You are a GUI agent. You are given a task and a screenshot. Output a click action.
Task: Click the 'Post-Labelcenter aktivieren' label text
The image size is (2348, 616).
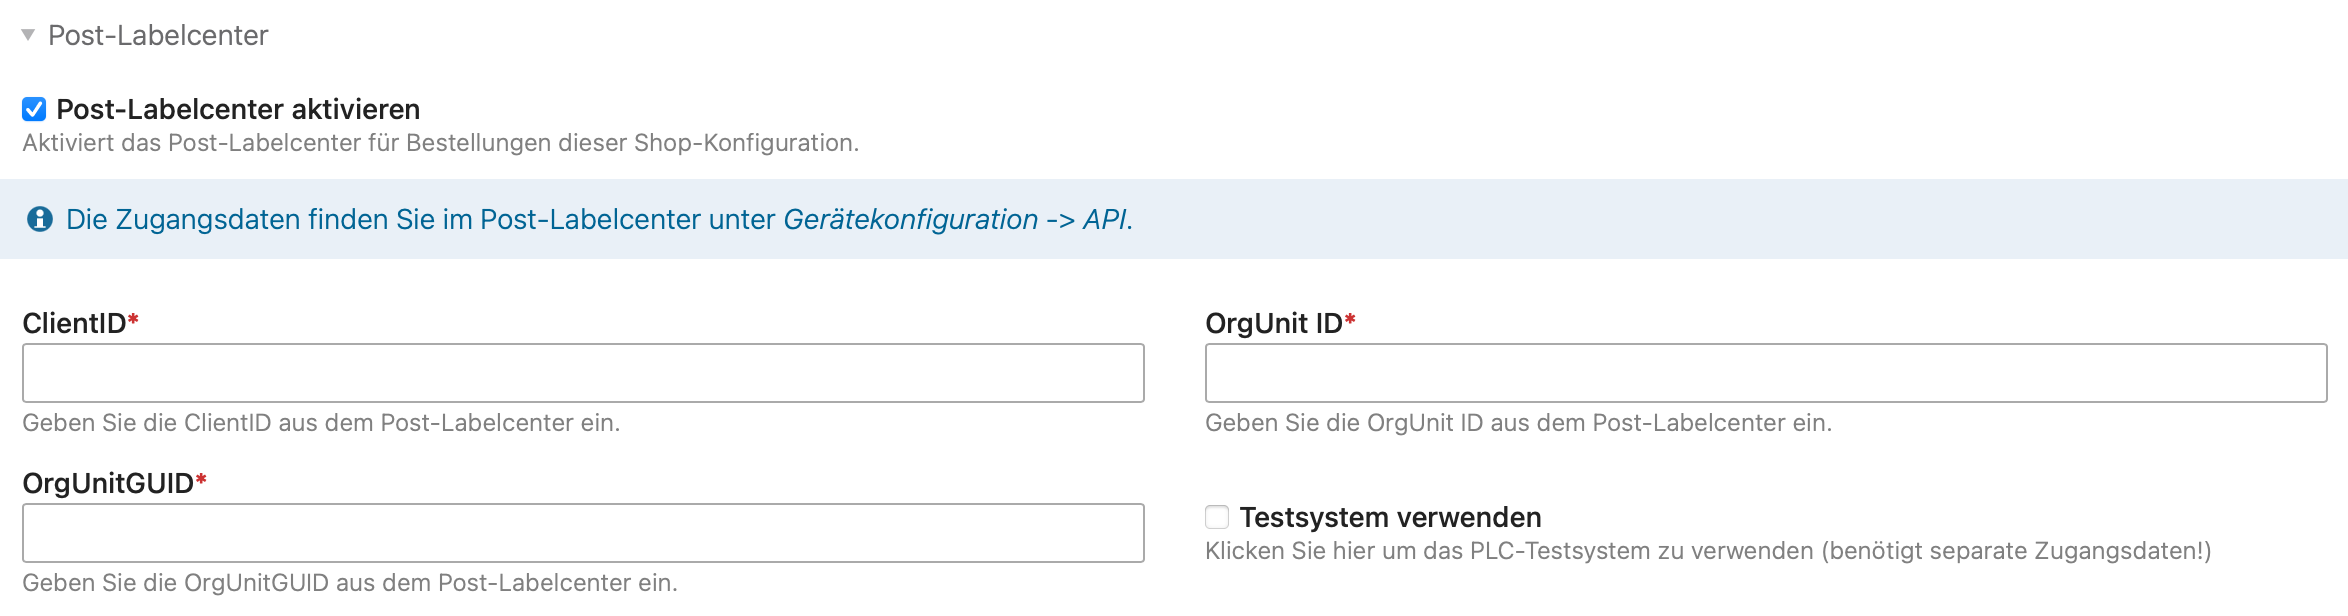click(x=238, y=109)
